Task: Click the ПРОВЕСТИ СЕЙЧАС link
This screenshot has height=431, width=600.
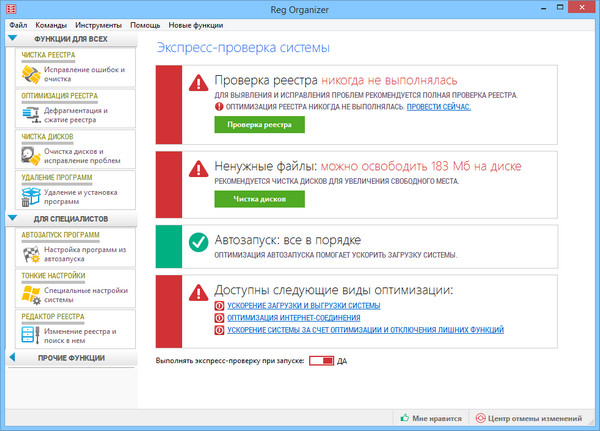Action: coord(438,106)
